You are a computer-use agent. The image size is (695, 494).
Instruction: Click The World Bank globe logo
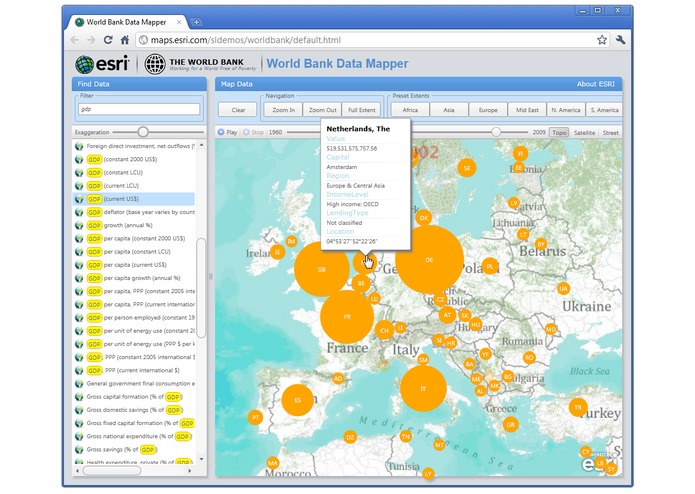(x=155, y=64)
